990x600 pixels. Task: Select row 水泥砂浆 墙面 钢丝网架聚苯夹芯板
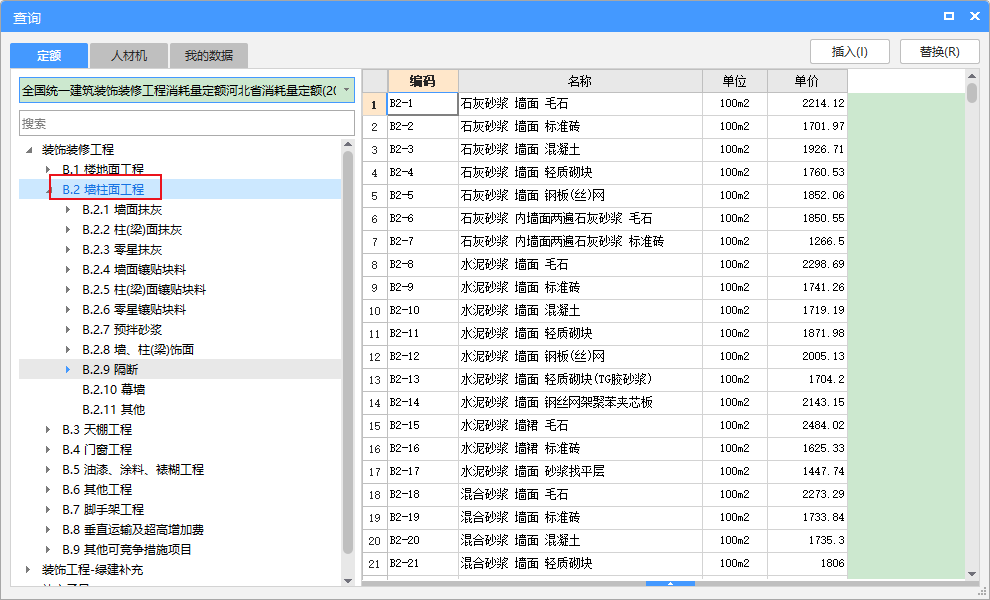(580, 402)
